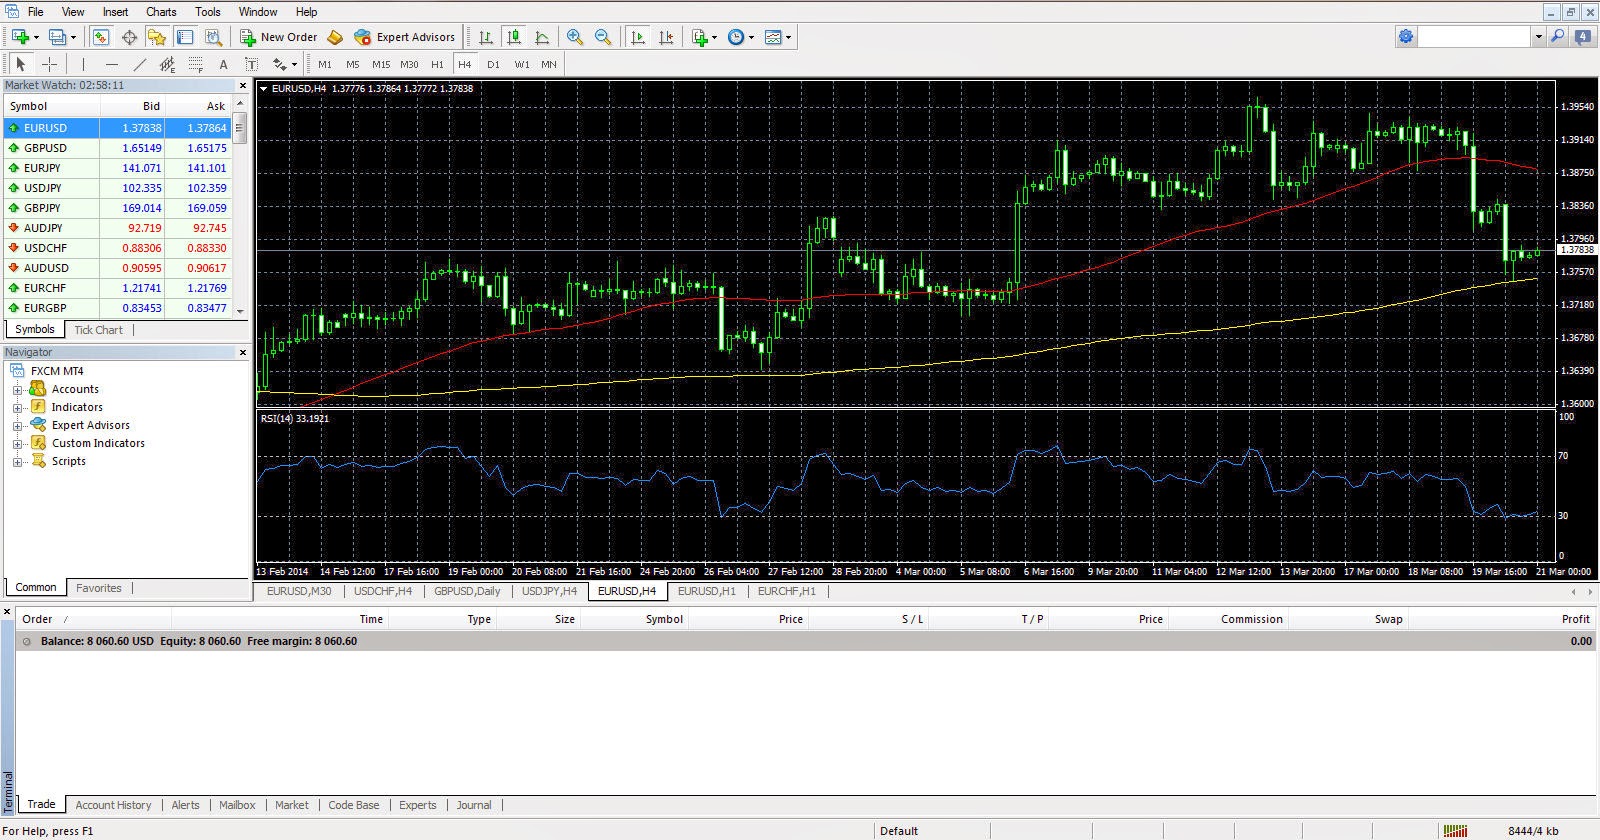Select the arrow cursor tool
Screen dimensions: 1600x840
click(x=20, y=64)
